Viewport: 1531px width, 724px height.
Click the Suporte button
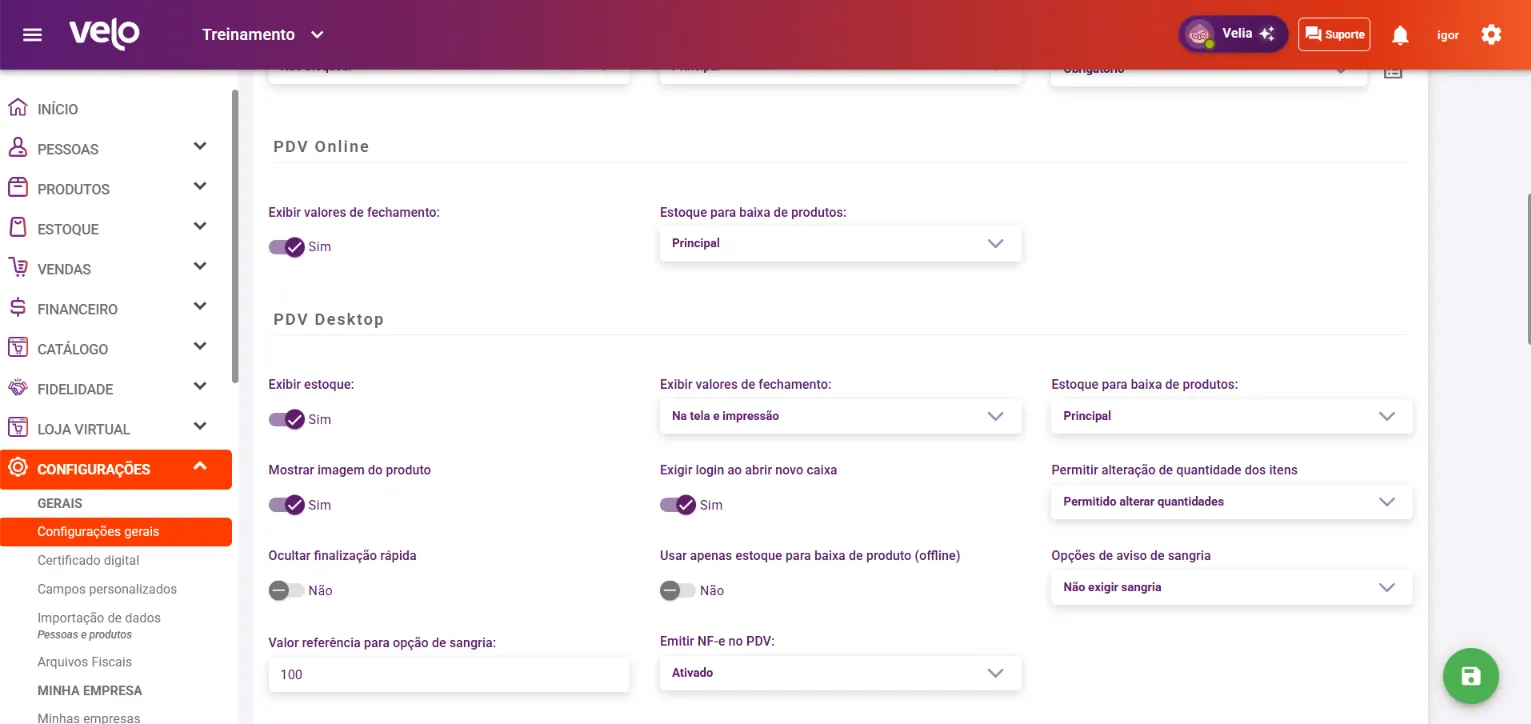click(1334, 35)
